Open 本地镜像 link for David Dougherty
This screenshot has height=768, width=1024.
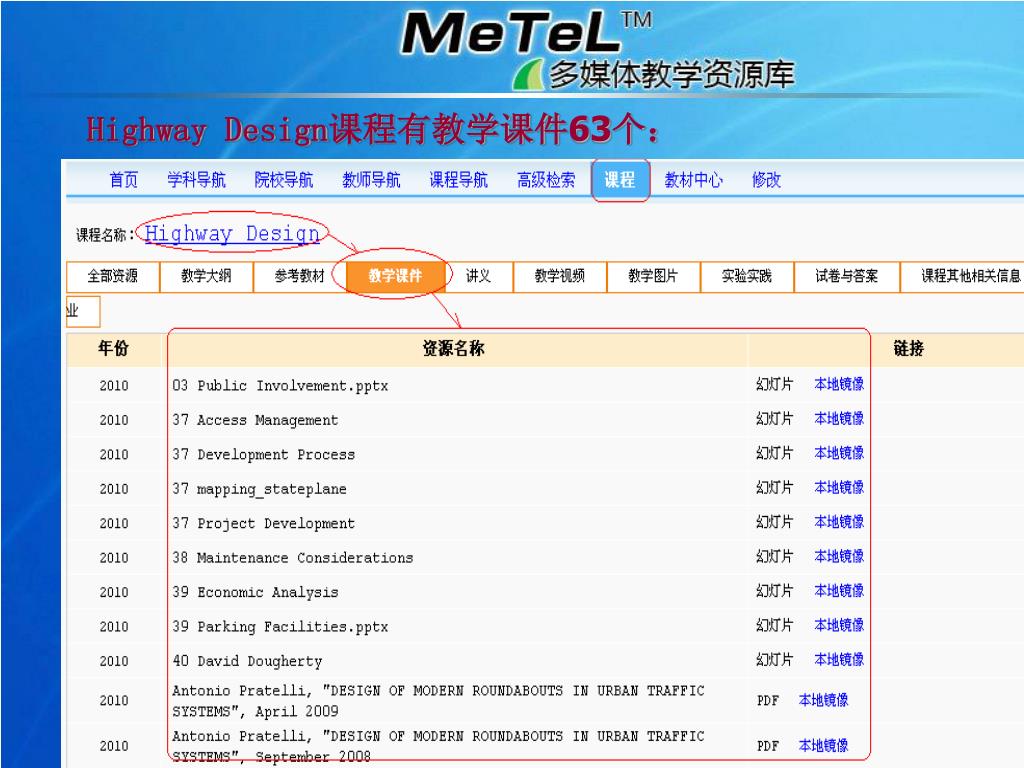(839, 660)
